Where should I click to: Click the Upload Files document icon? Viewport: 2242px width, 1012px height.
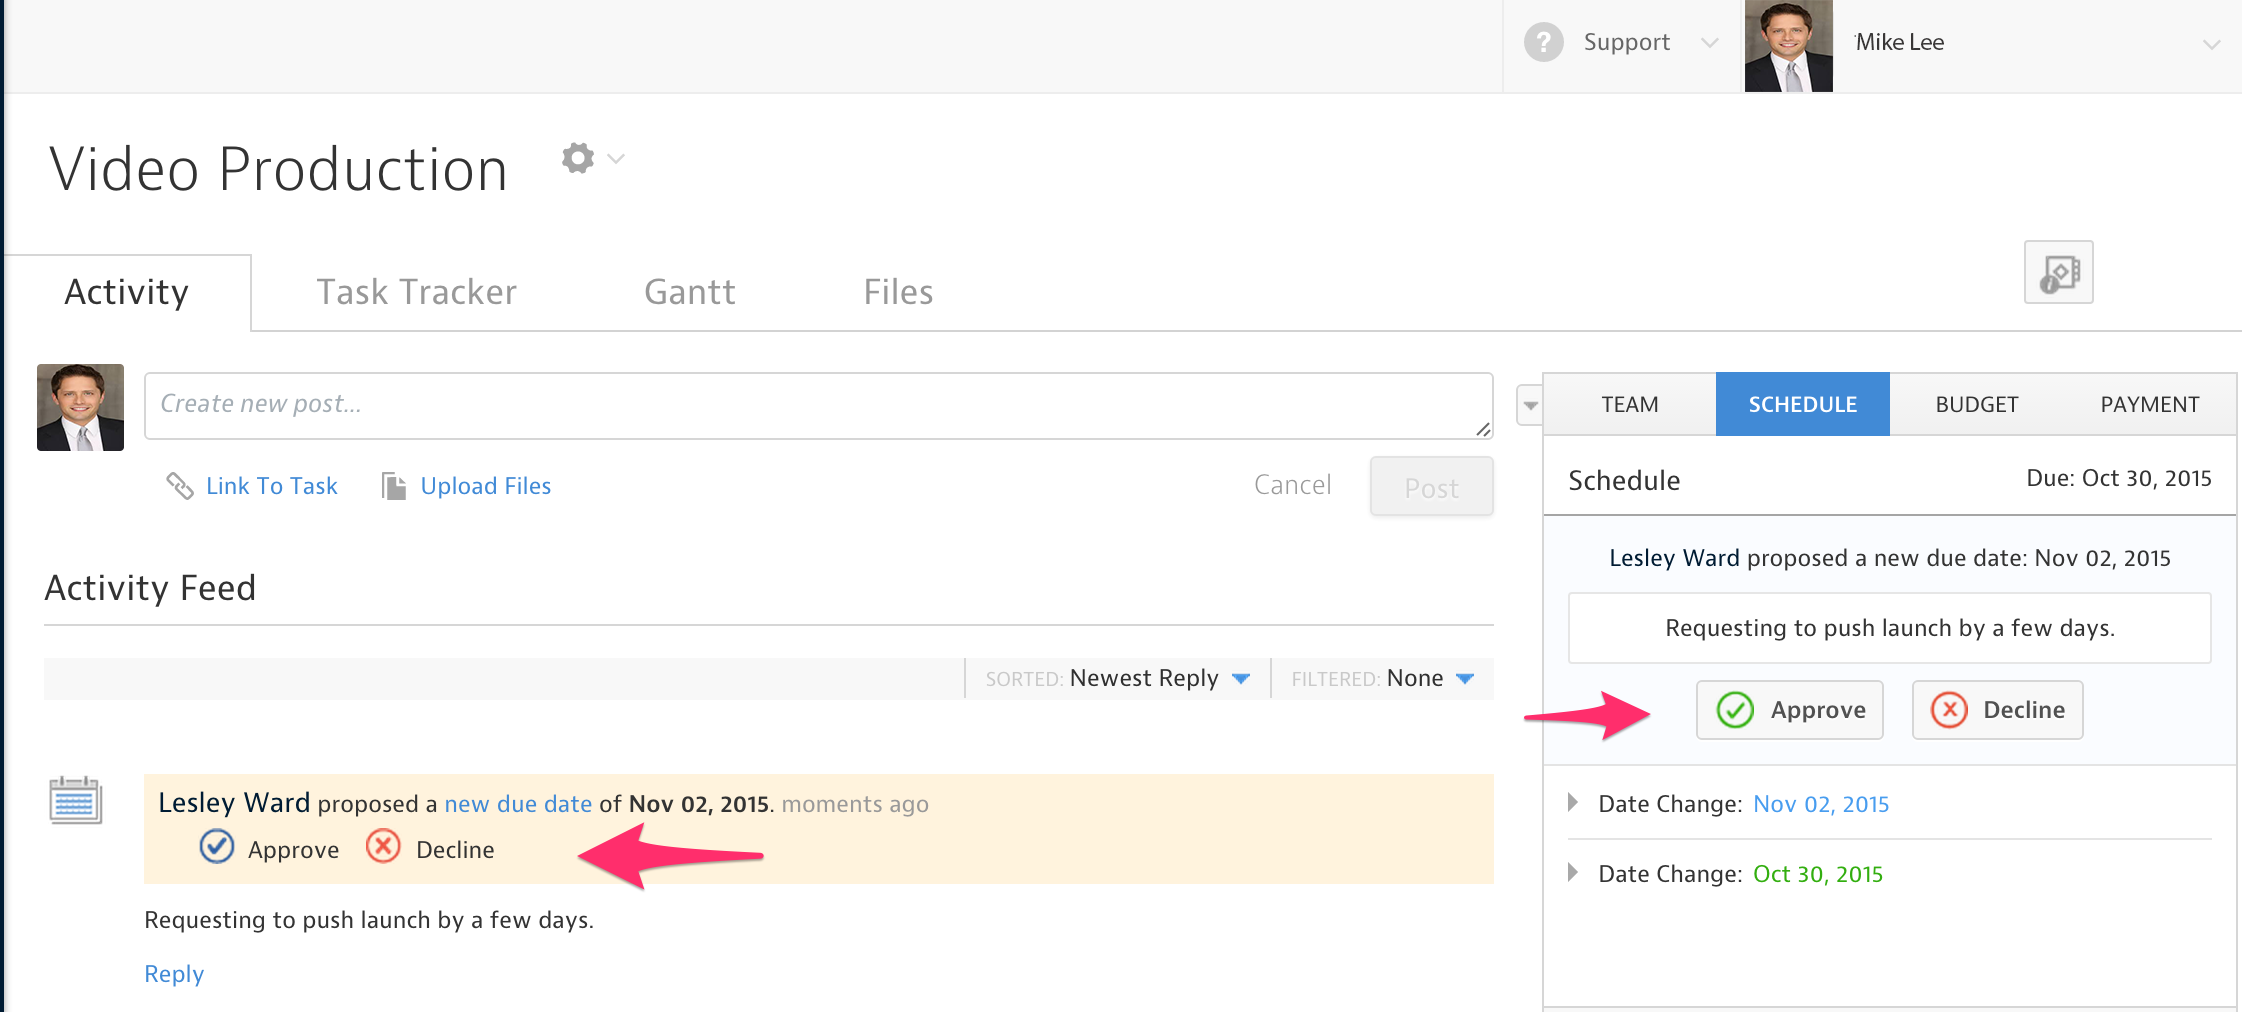(394, 486)
